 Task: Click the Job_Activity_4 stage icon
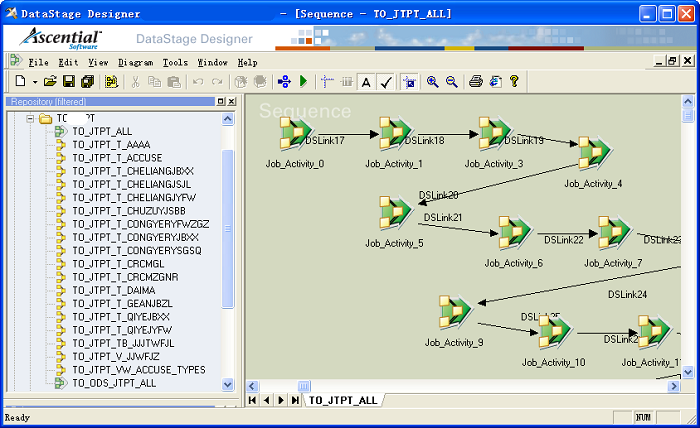coord(594,153)
